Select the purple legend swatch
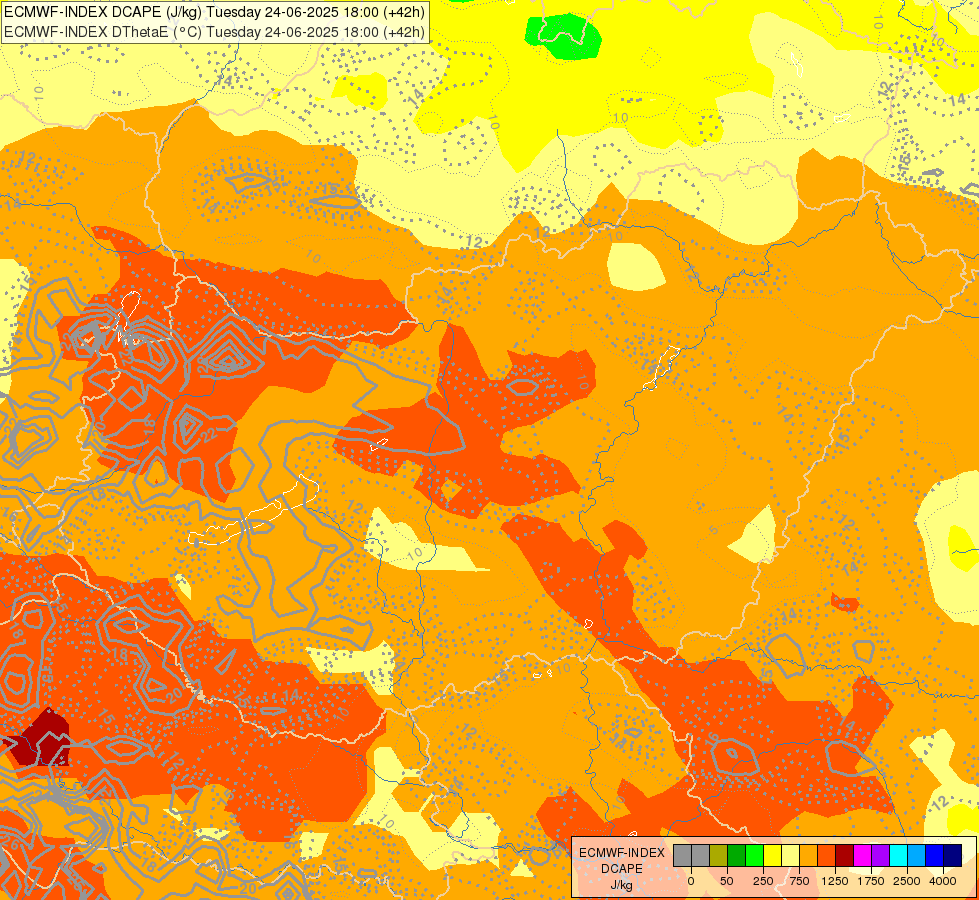979x900 pixels. click(880, 855)
